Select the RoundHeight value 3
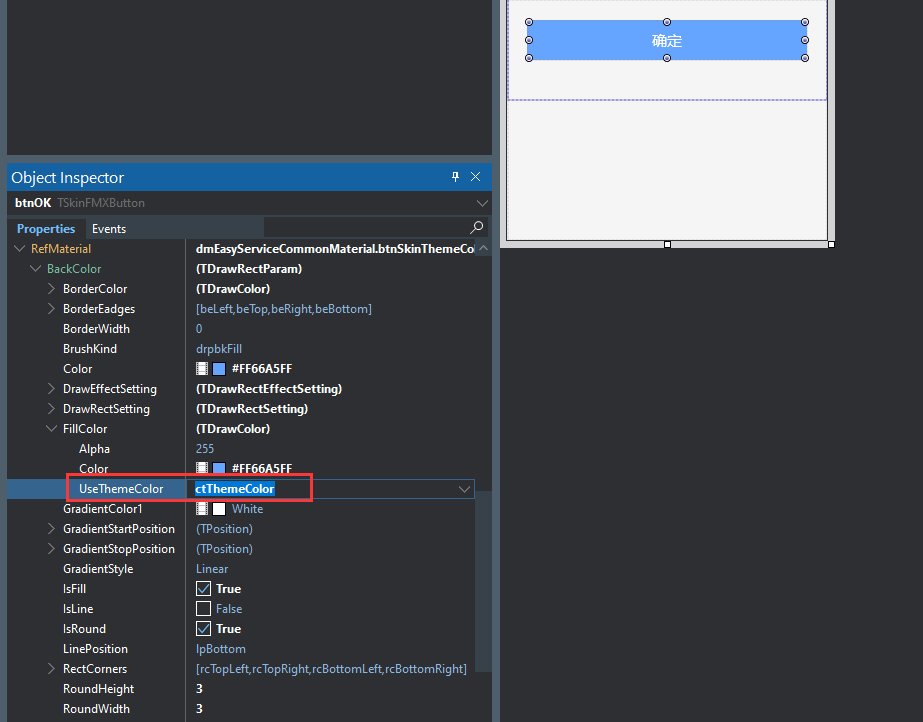Screen dimensions: 923x722 (x=200, y=688)
